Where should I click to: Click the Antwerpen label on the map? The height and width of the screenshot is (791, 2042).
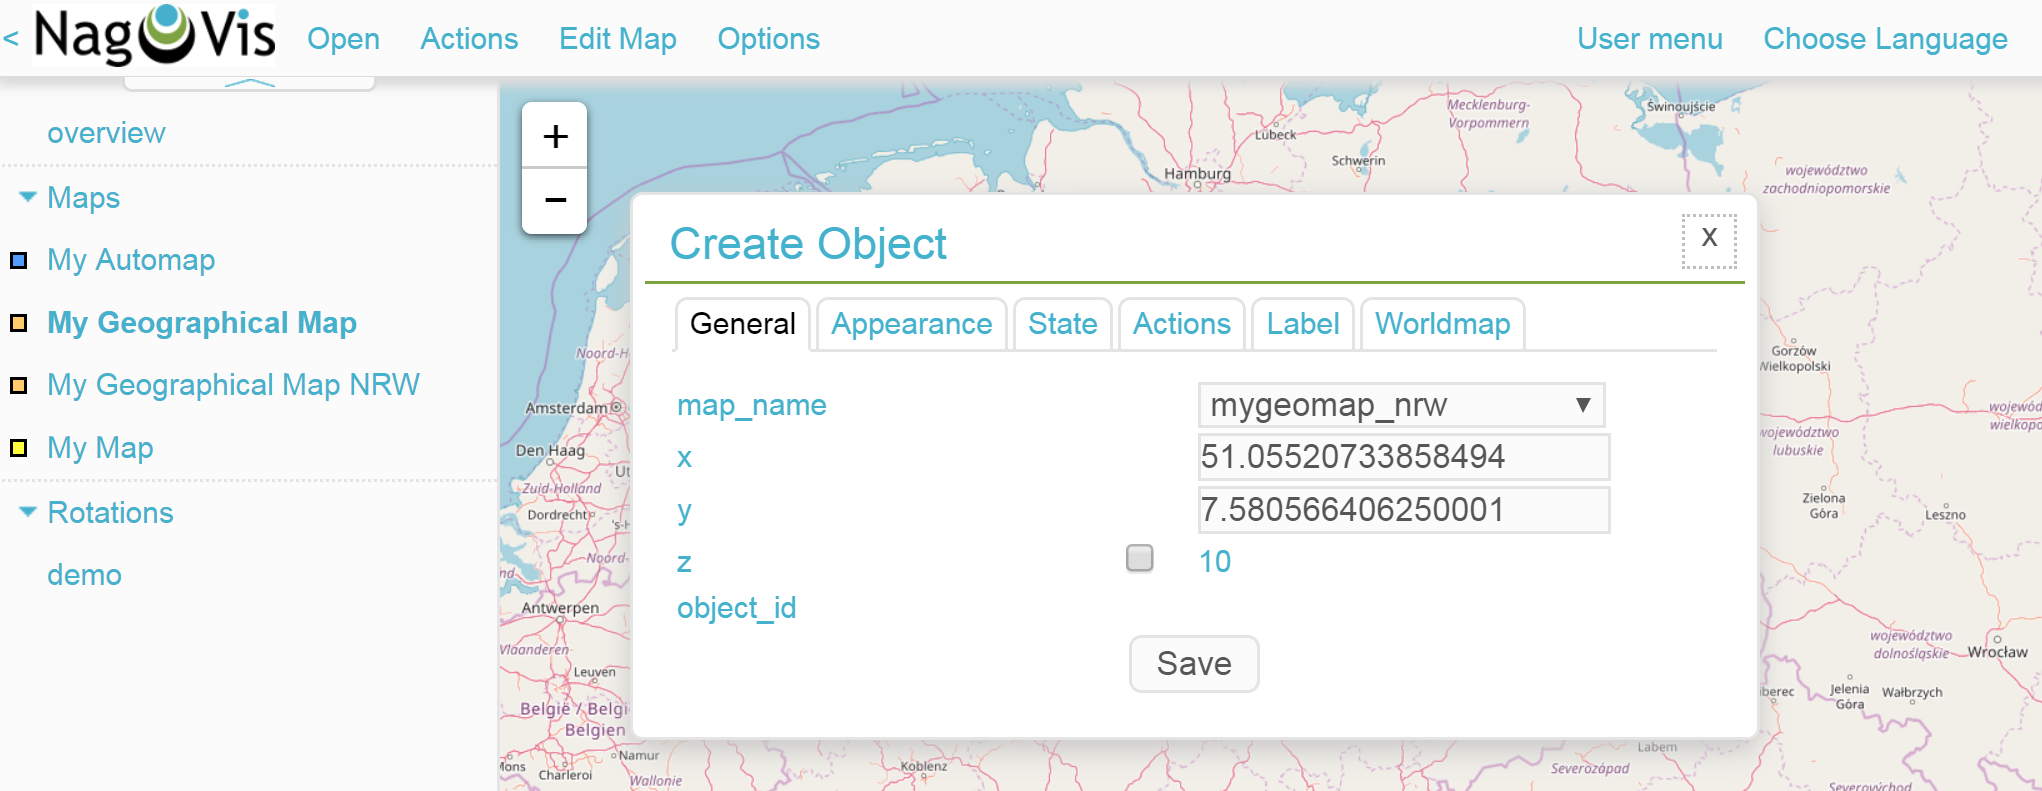coord(560,608)
